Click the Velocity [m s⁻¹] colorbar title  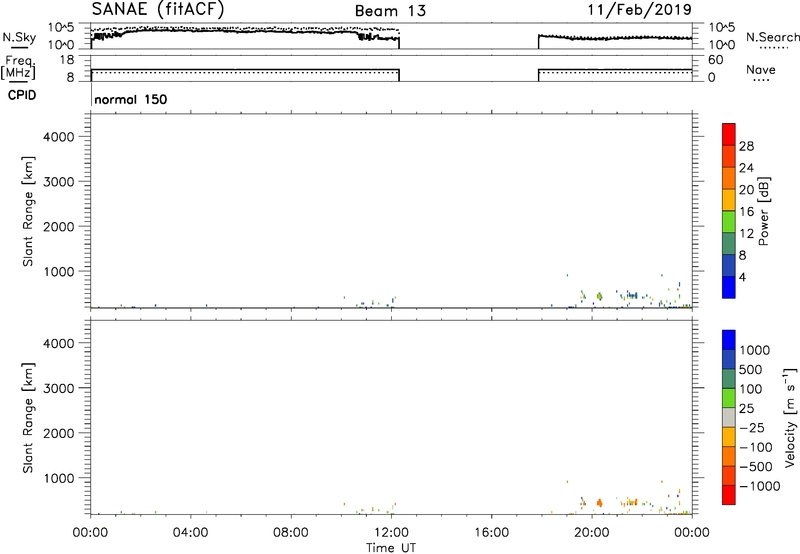click(790, 417)
